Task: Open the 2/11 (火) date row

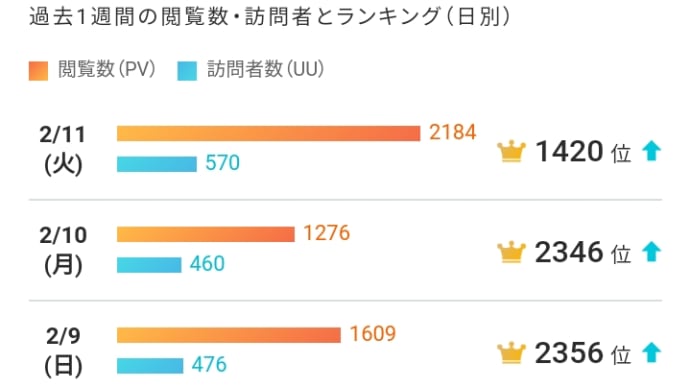Action: (345, 149)
